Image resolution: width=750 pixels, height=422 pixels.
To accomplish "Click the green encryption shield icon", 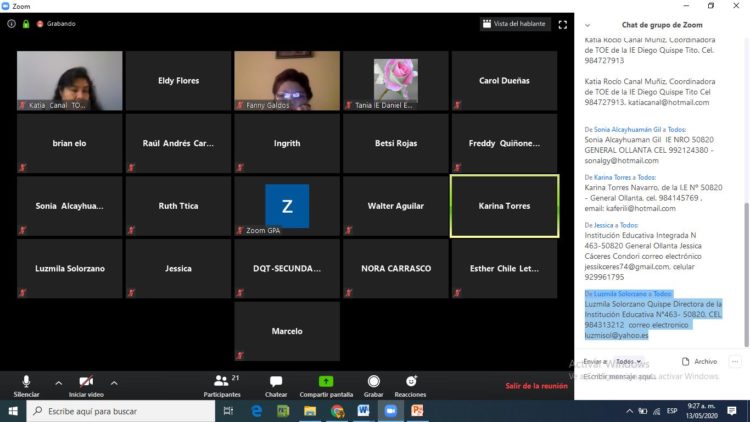I will click(x=25, y=23).
